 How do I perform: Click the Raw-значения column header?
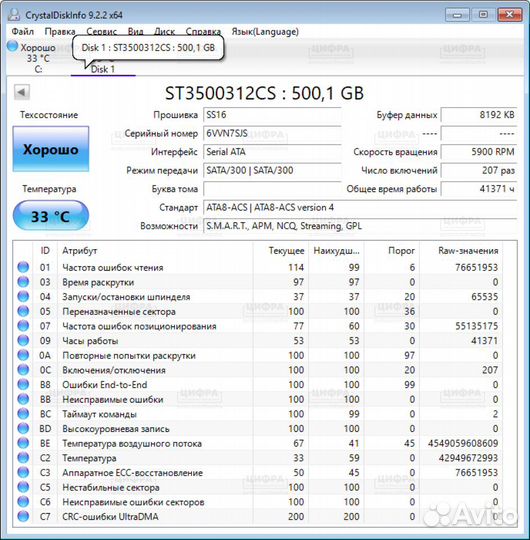(x=468, y=251)
